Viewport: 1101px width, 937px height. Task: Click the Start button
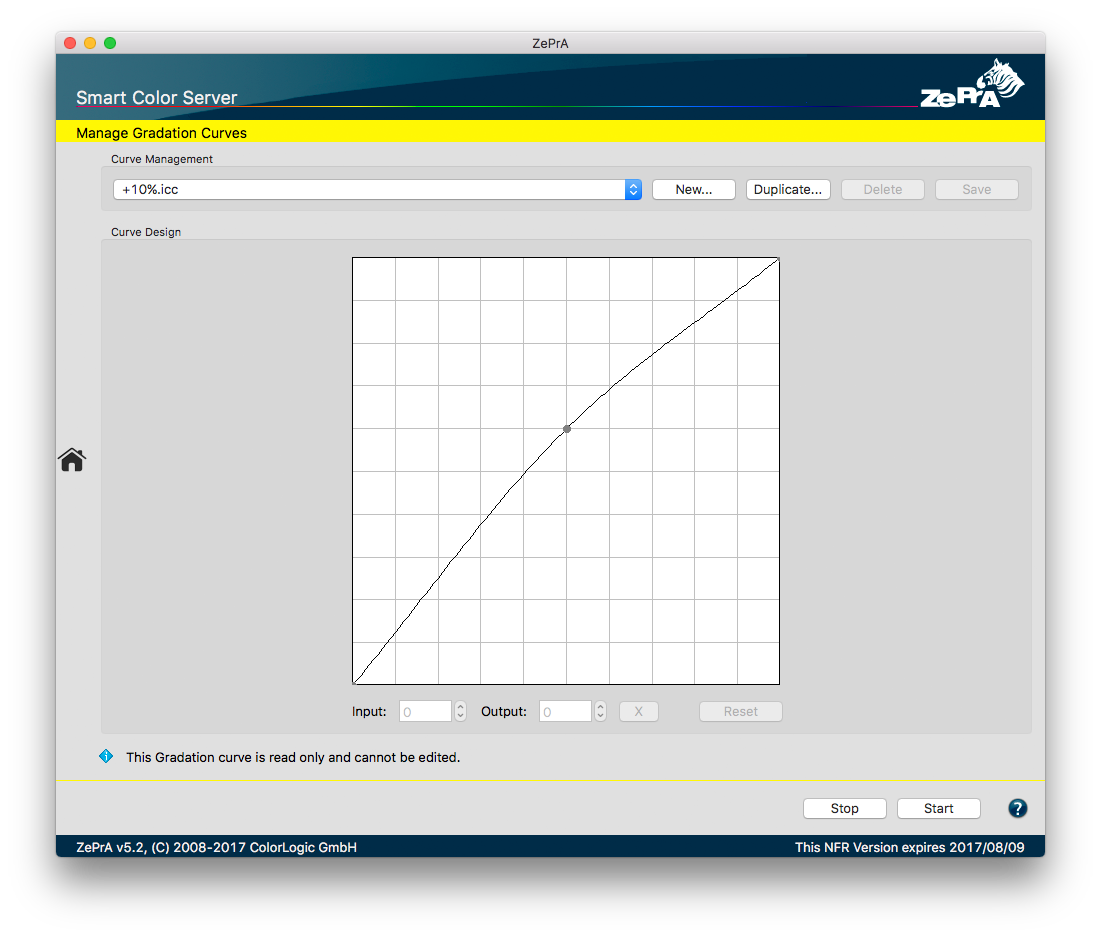pyautogui.click(x=939, y=808)
